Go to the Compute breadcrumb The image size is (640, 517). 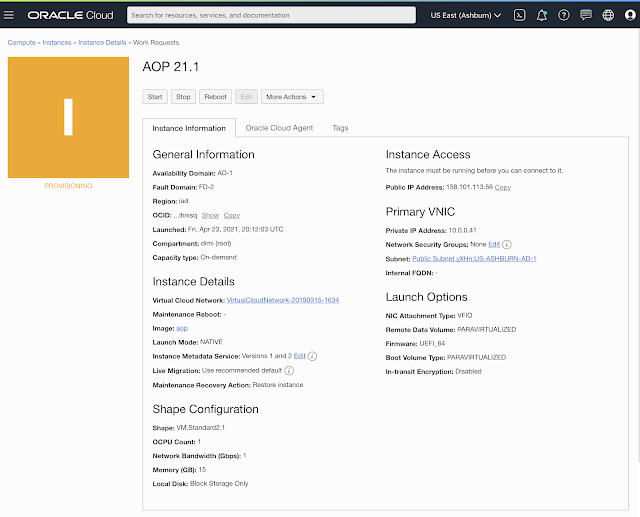pos(22,42)
